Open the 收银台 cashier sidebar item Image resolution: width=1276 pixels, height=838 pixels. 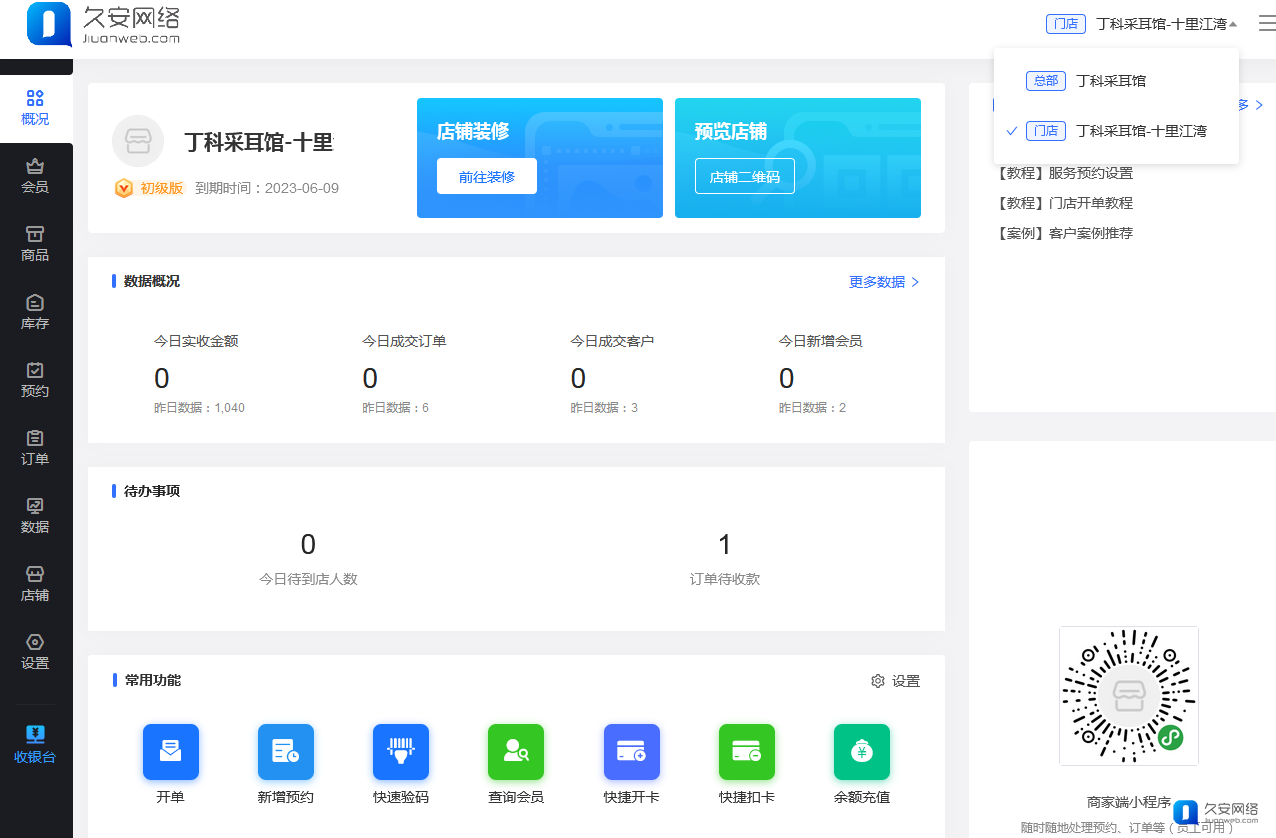35,745
